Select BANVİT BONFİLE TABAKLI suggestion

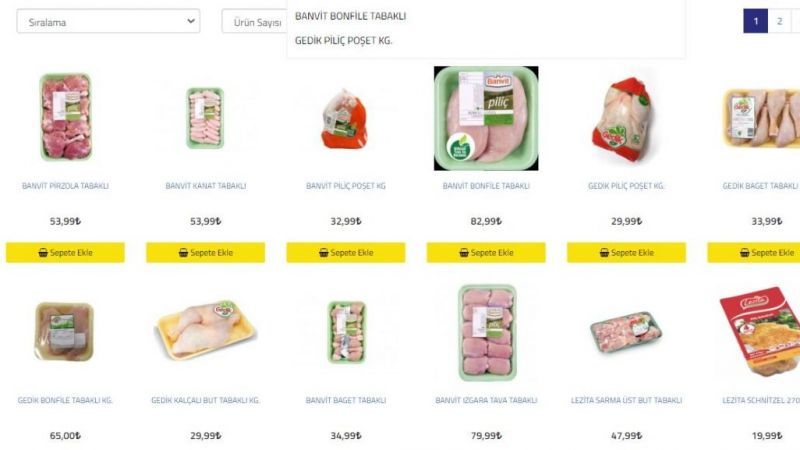coord(351,16)
